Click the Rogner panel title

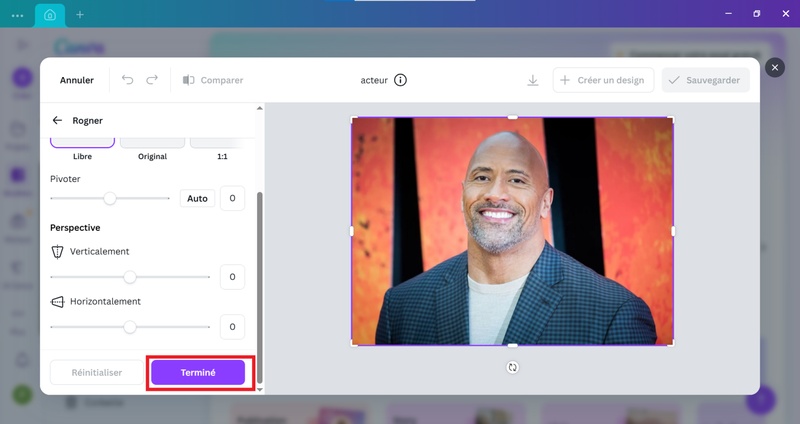pos(87,120)
